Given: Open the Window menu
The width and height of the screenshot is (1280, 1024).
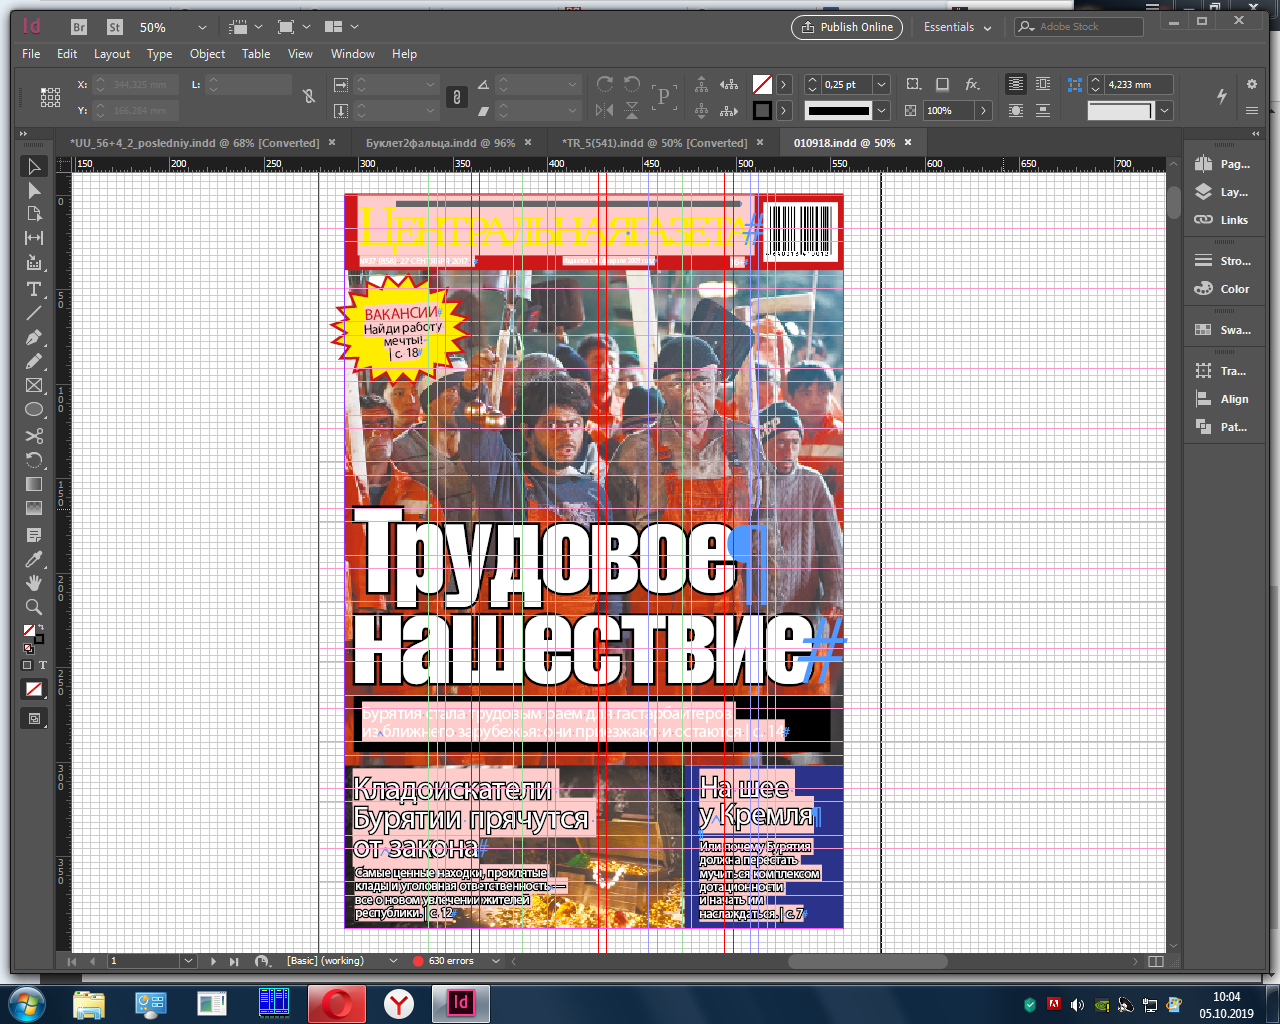Looking at the screenshot, I should click(x=352, y=54).
